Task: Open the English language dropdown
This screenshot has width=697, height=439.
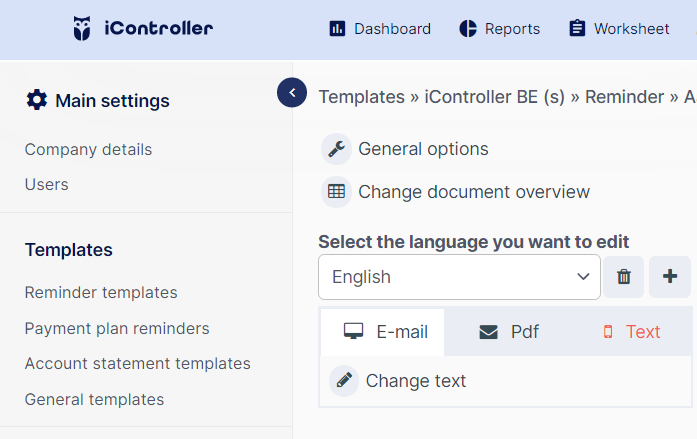Action: [459, 277]
